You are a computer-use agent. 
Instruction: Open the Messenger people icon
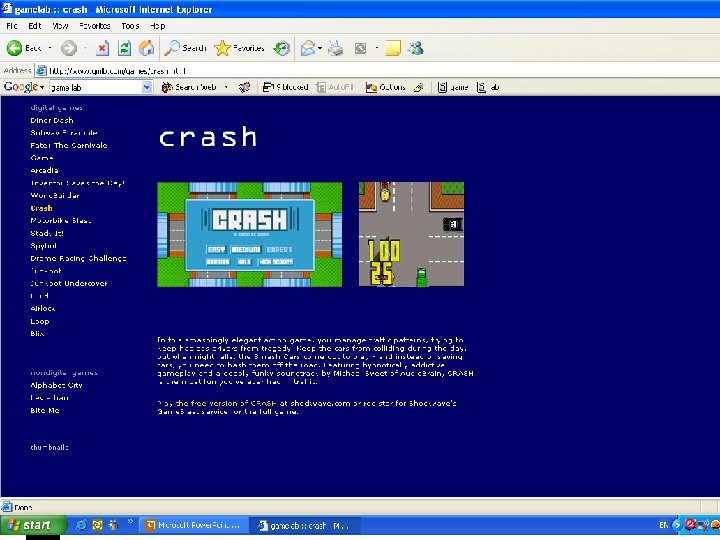point(416,48)
